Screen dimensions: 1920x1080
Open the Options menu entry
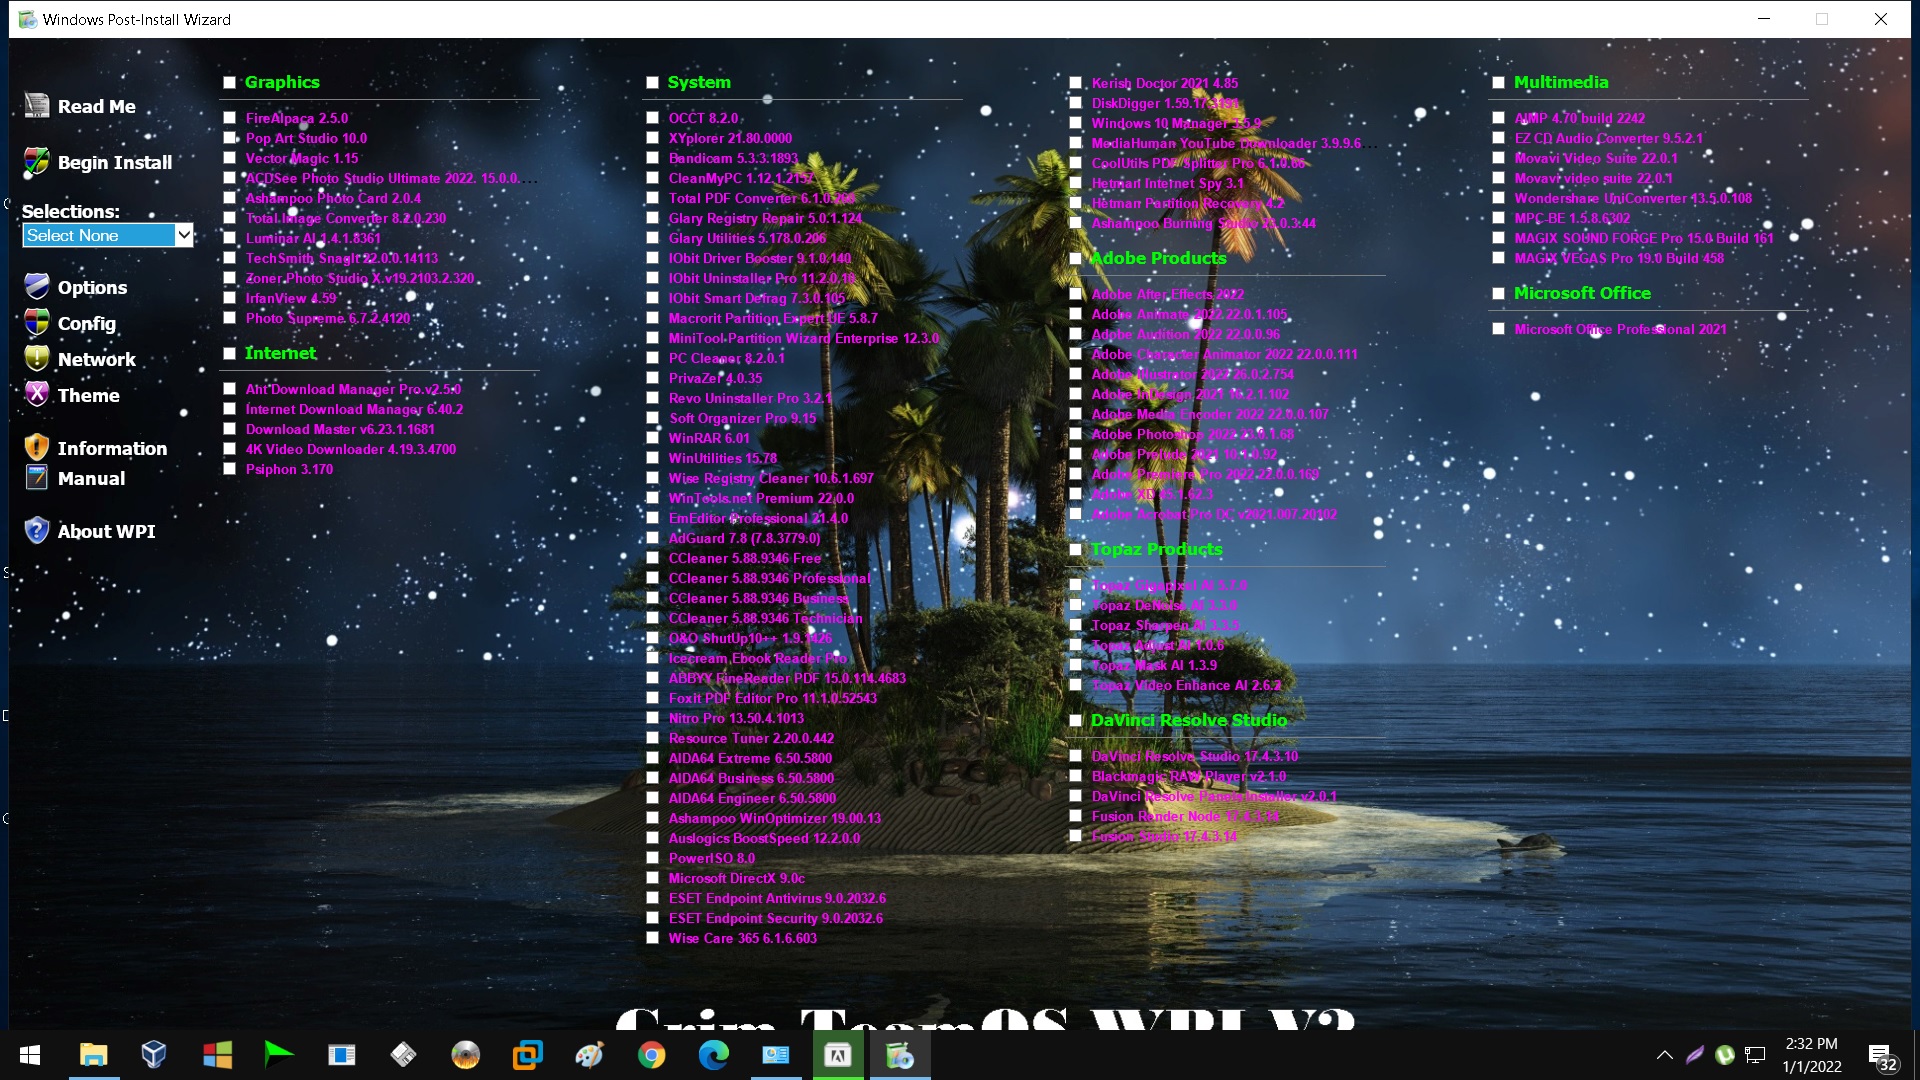click(x=92, y=288)
